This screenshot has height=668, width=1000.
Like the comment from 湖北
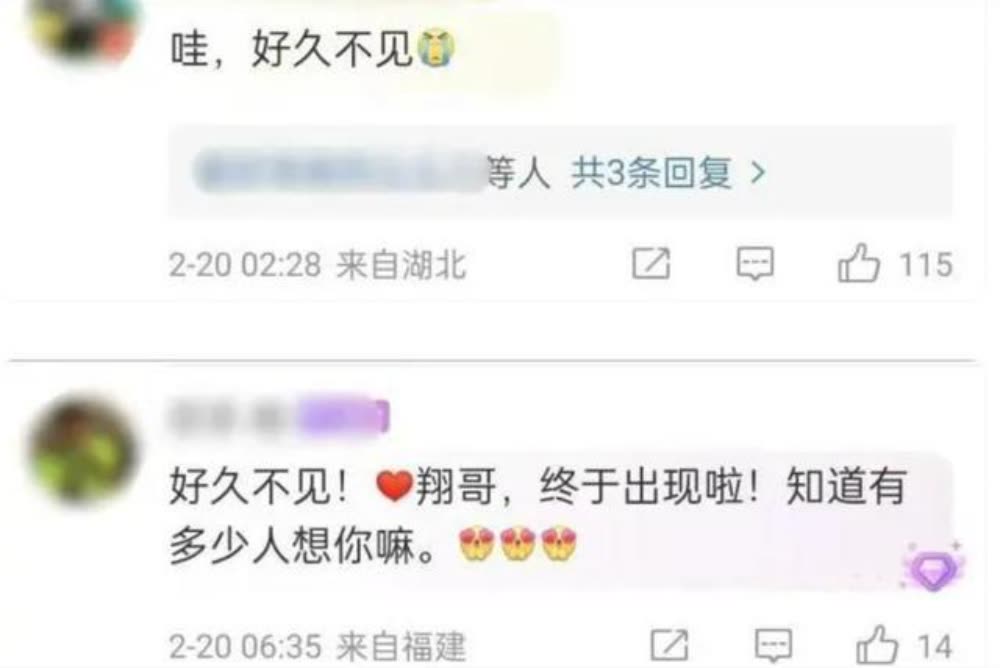[858, 263]
